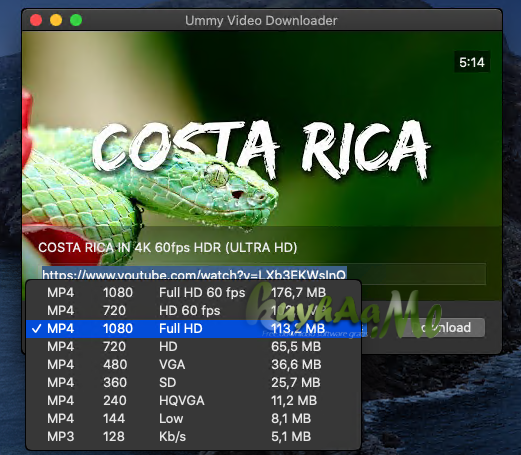Click the 5:14 duration badge
Viewport: 521px width, 455px height.
[472, 62]
